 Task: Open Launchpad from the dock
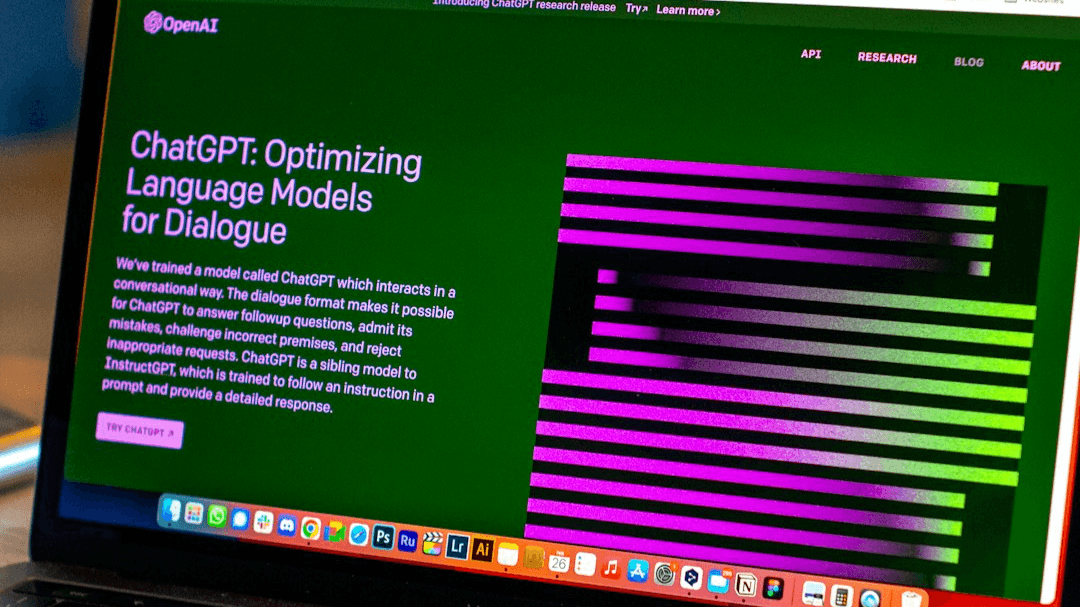point(194,513)
